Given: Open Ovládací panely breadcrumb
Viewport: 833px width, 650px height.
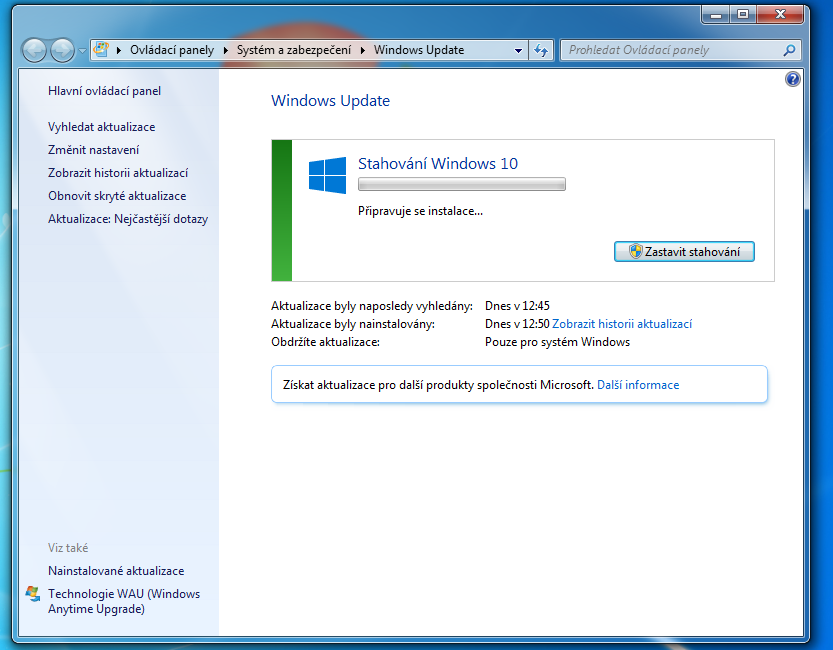Looking at the screenshot, I should click(172, 50).
